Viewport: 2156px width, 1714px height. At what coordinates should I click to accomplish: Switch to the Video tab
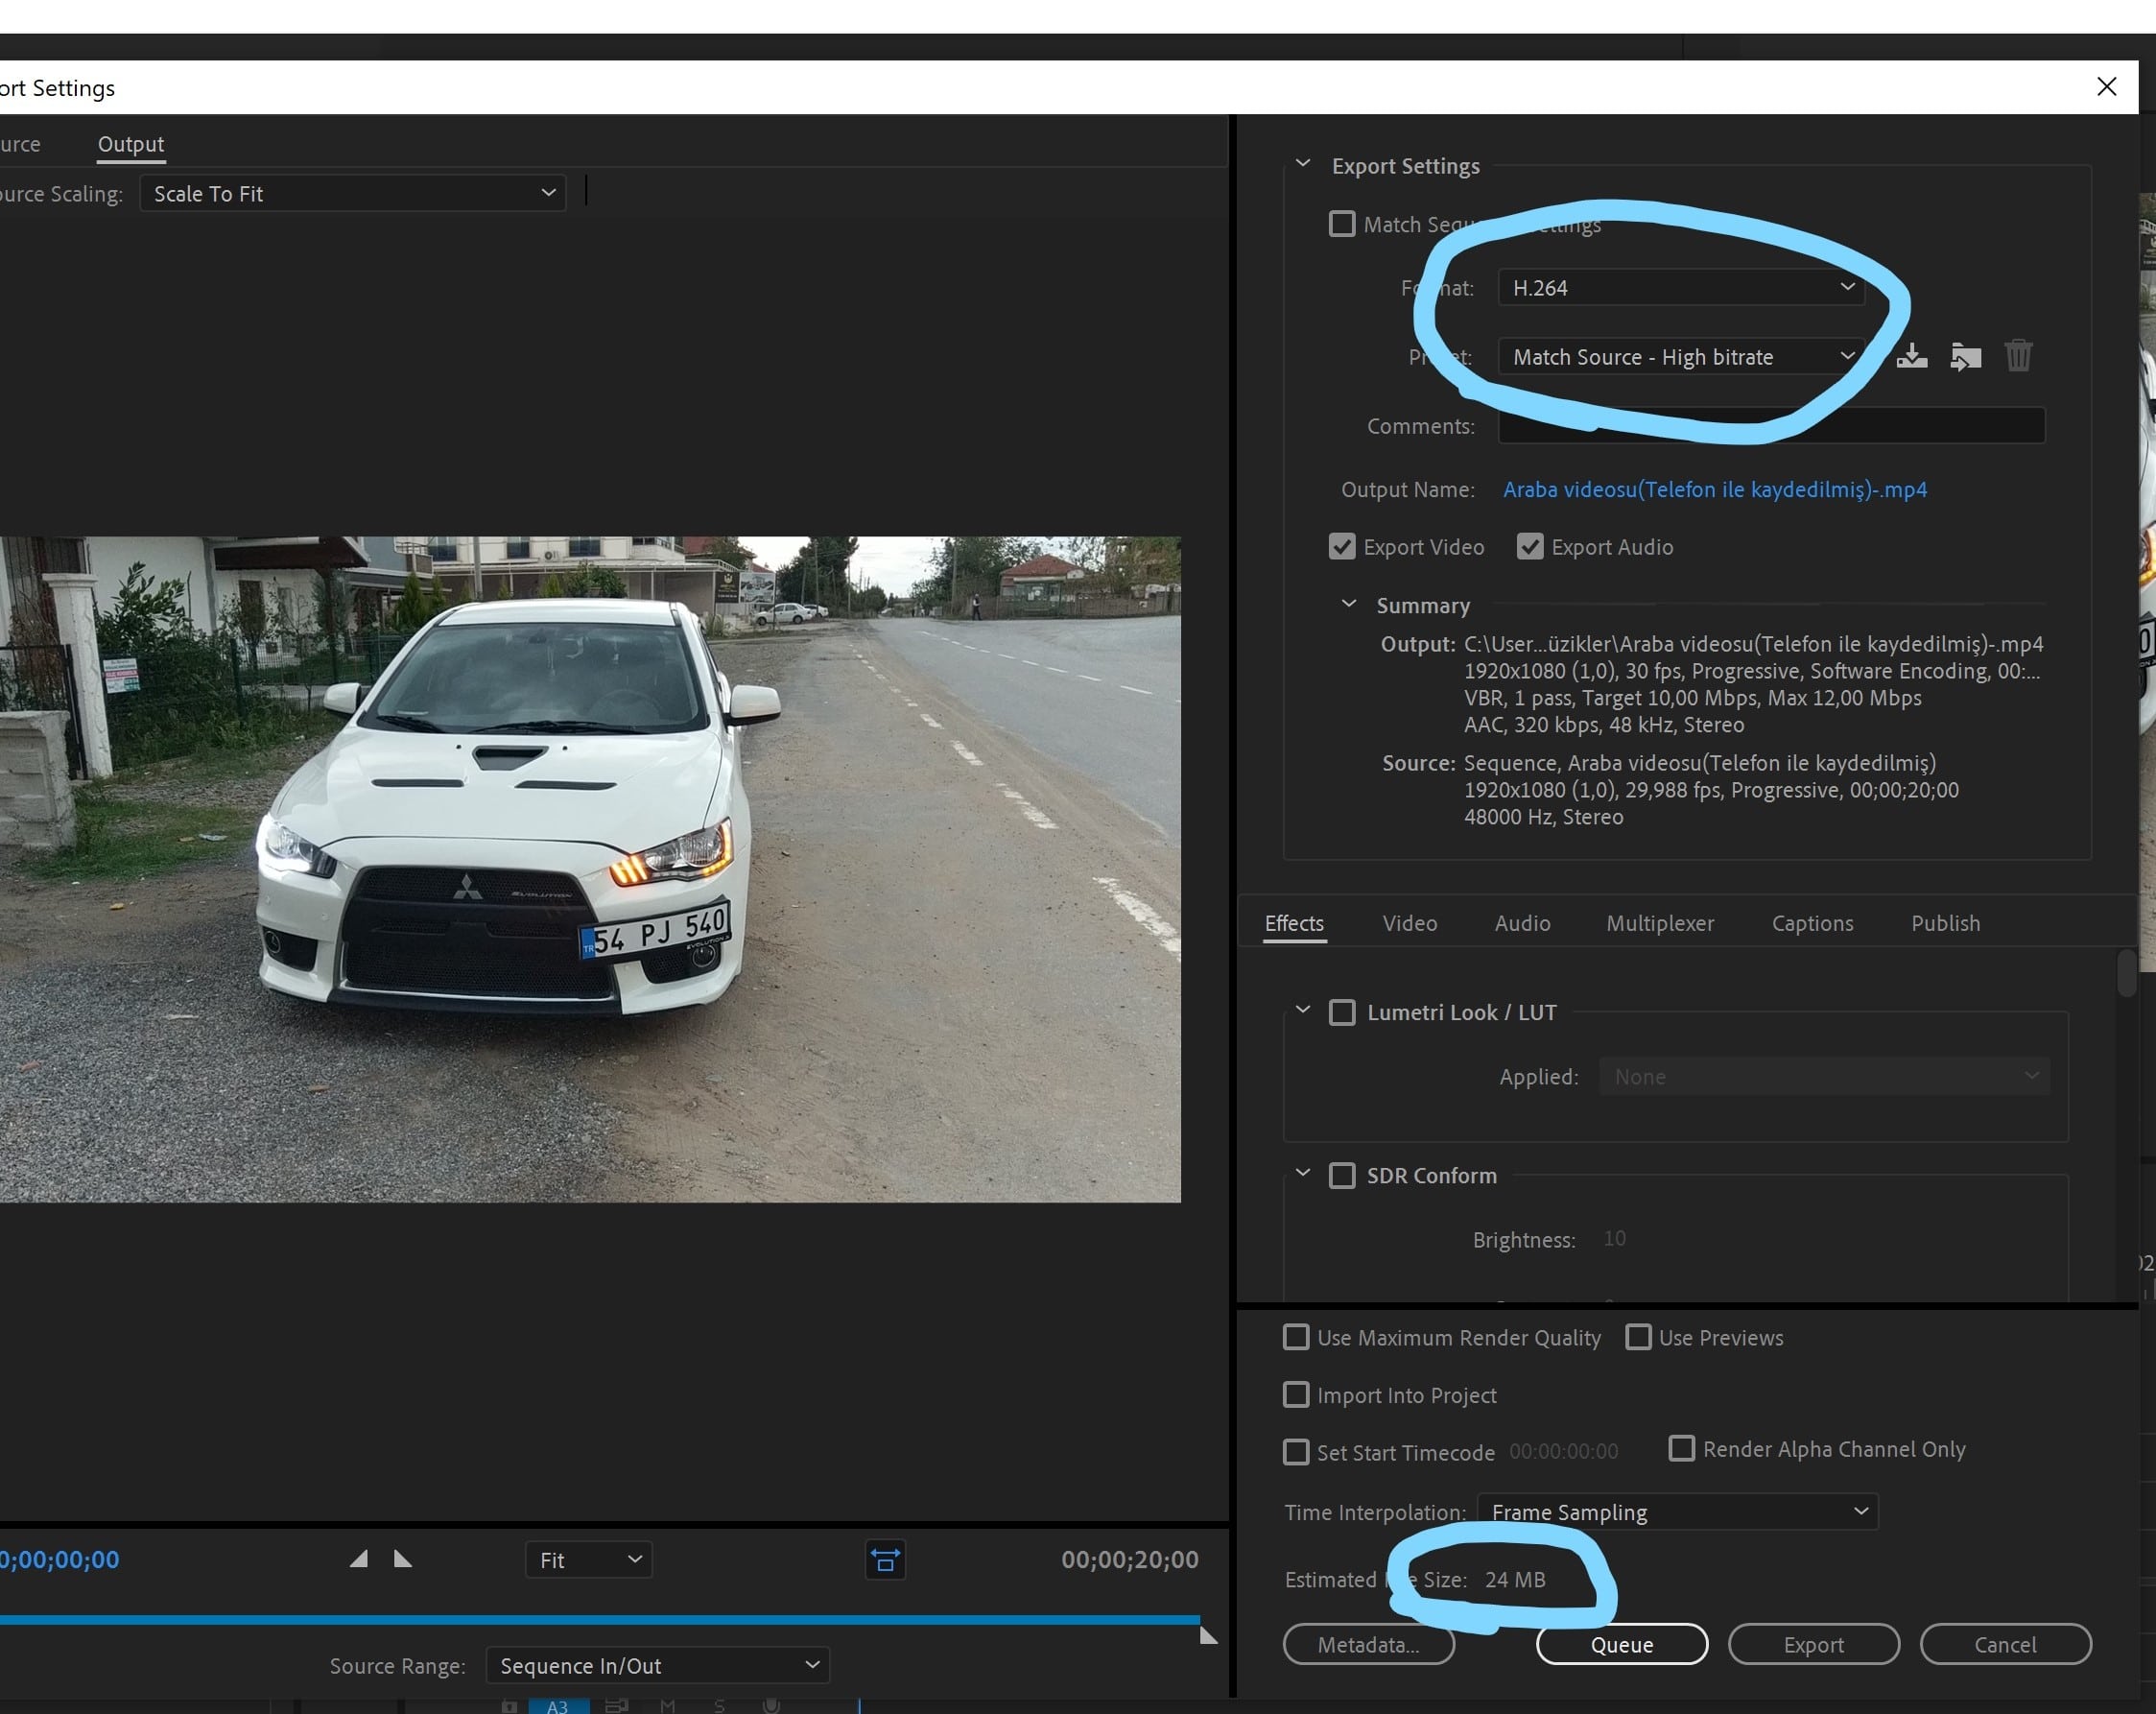pos(1409,923)
